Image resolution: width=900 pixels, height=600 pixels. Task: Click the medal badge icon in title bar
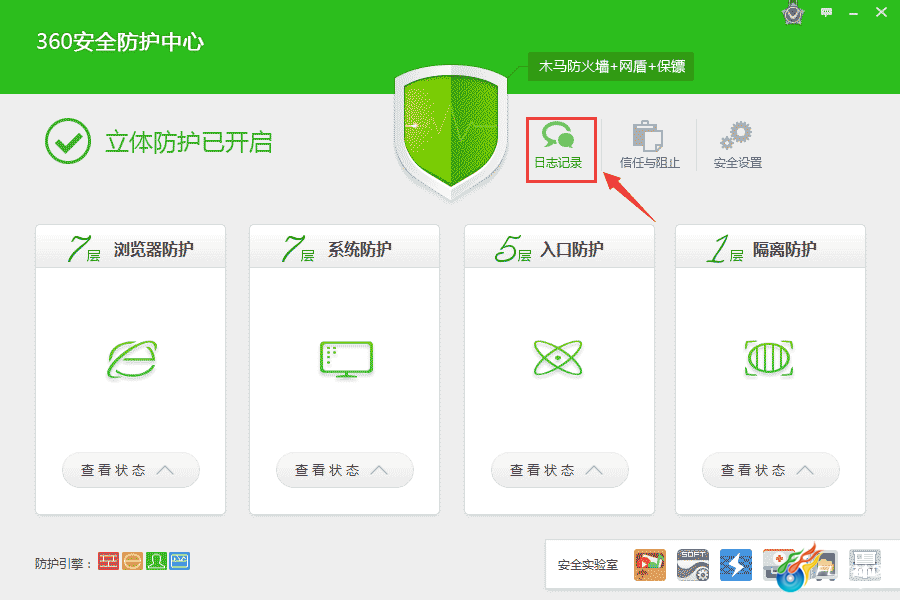tap(793, 13)
